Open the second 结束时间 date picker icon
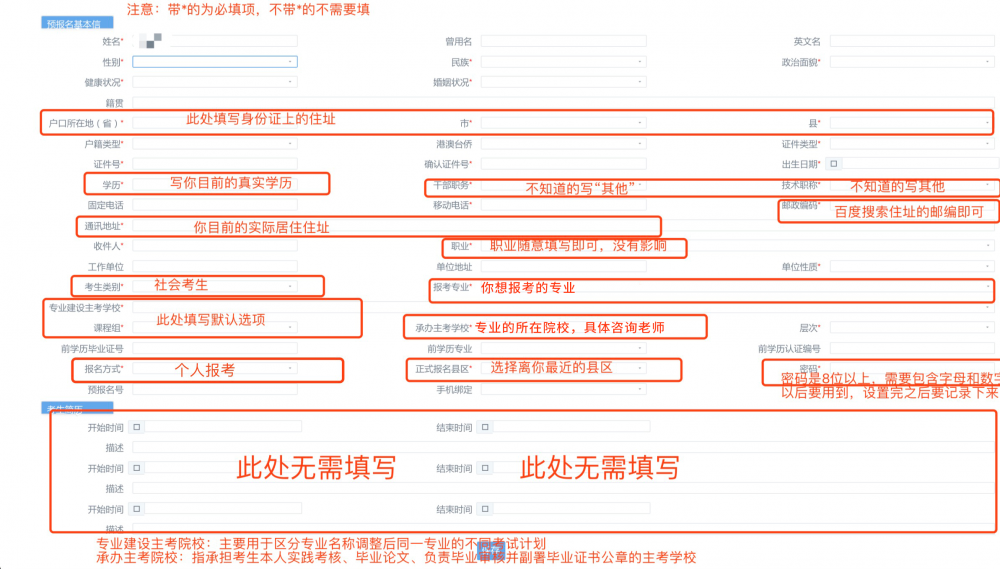The height and width of the screenshot is (569, 1000). [486, 468]
